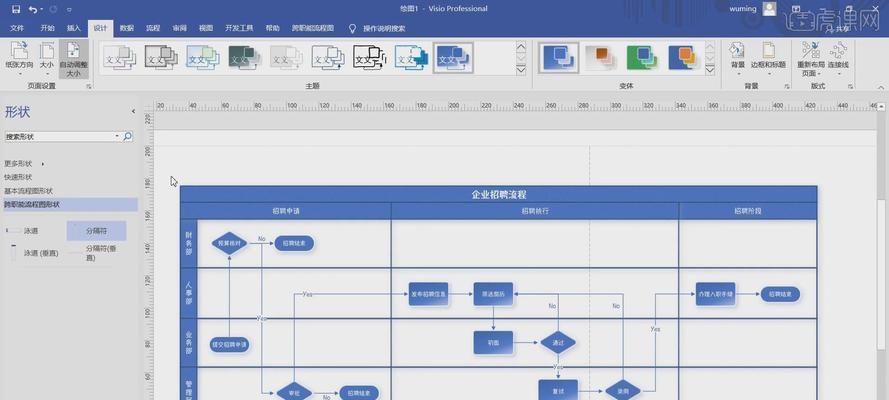Open the 重新布局页面 re-layout page menu

click(x=811, y=59)
